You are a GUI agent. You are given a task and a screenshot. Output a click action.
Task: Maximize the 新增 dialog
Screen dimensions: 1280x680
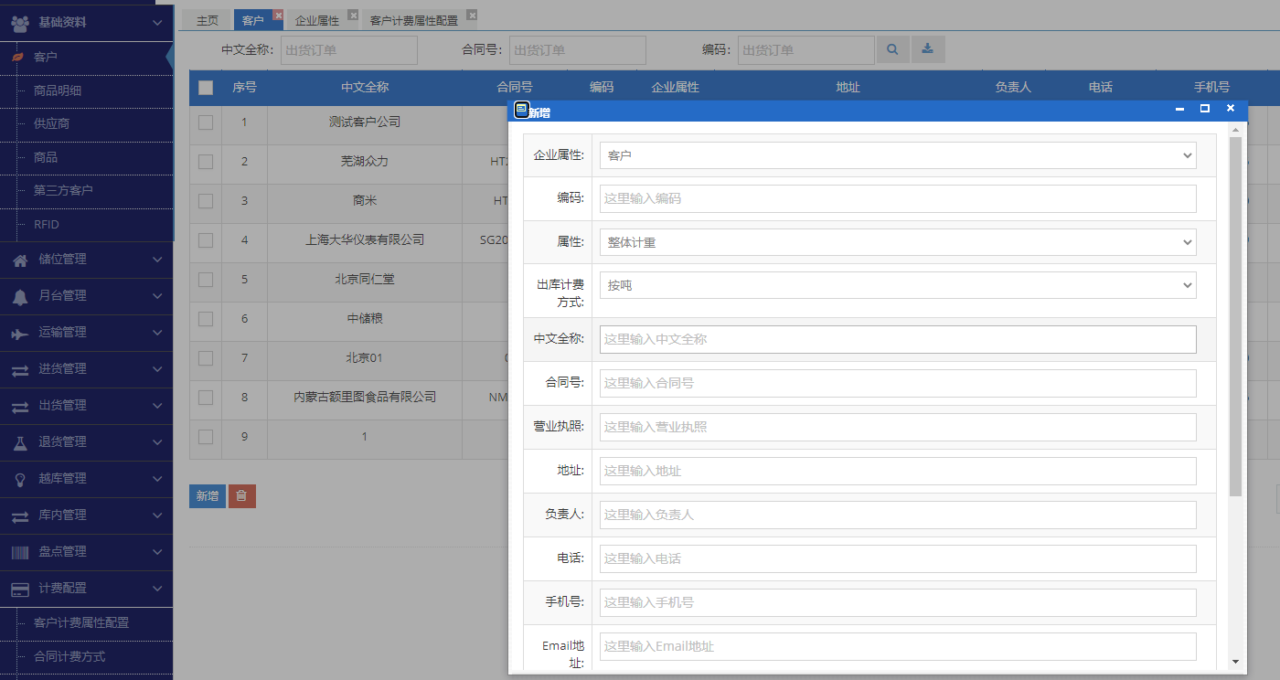coord(1205,108)
